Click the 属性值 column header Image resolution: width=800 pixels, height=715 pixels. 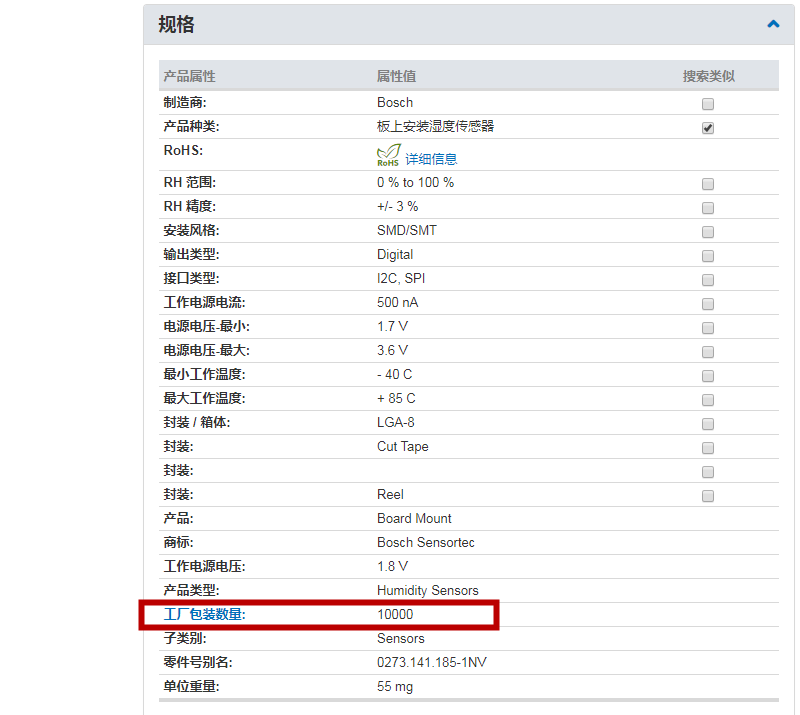[x=396, y=77]
